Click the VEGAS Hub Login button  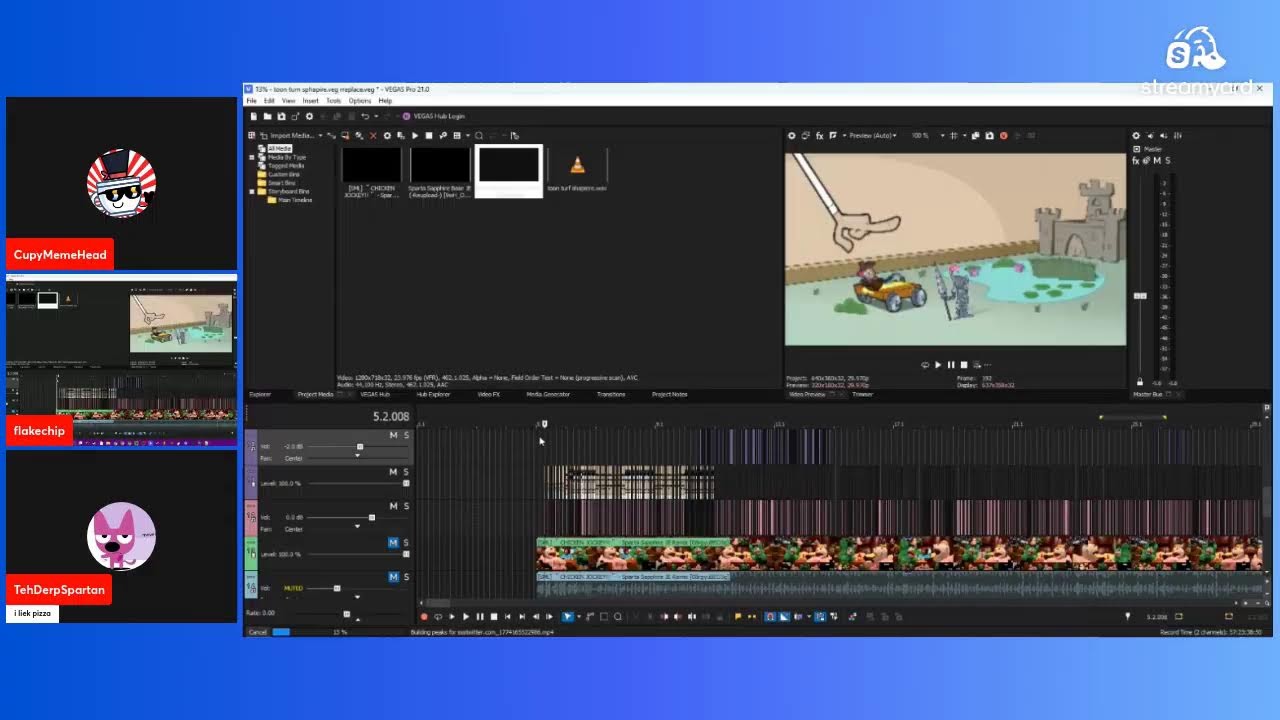pos(434,116)
